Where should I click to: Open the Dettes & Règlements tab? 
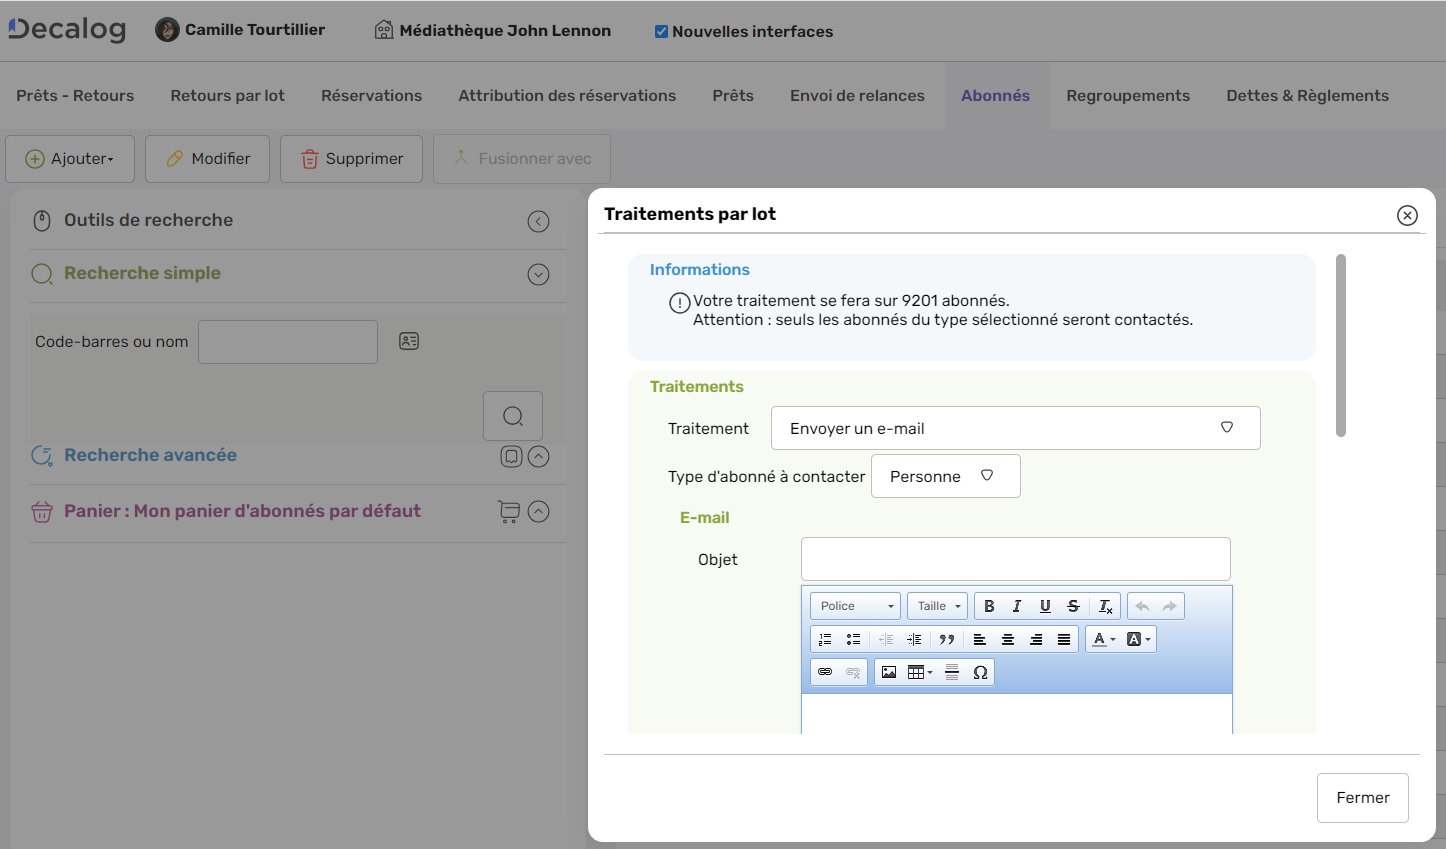[1308, 95]
